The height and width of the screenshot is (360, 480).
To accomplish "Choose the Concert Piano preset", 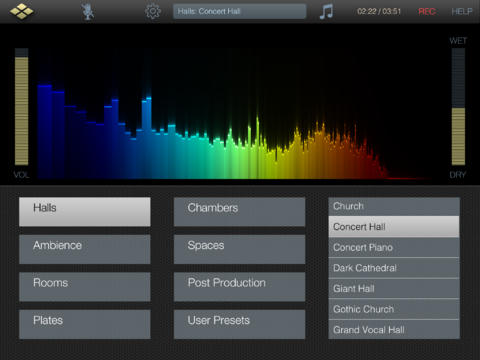I will (x=394, y=247).
